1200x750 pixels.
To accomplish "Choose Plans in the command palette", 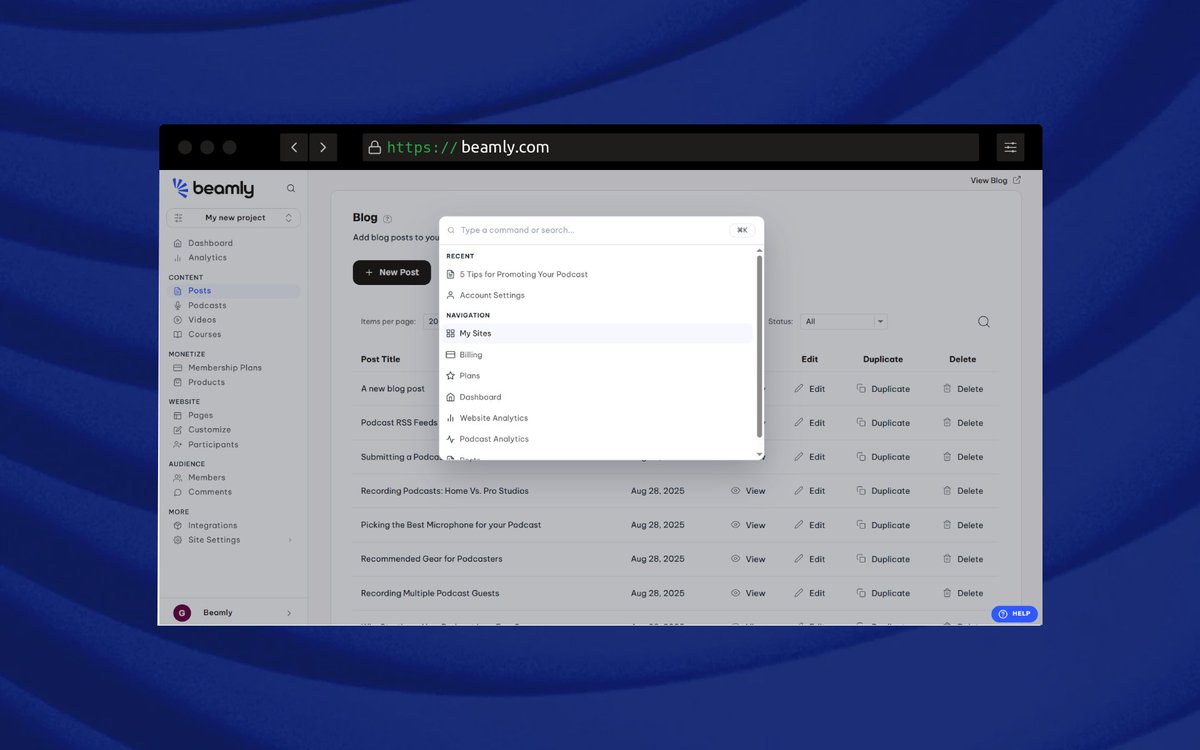I will tap(596, 376).
